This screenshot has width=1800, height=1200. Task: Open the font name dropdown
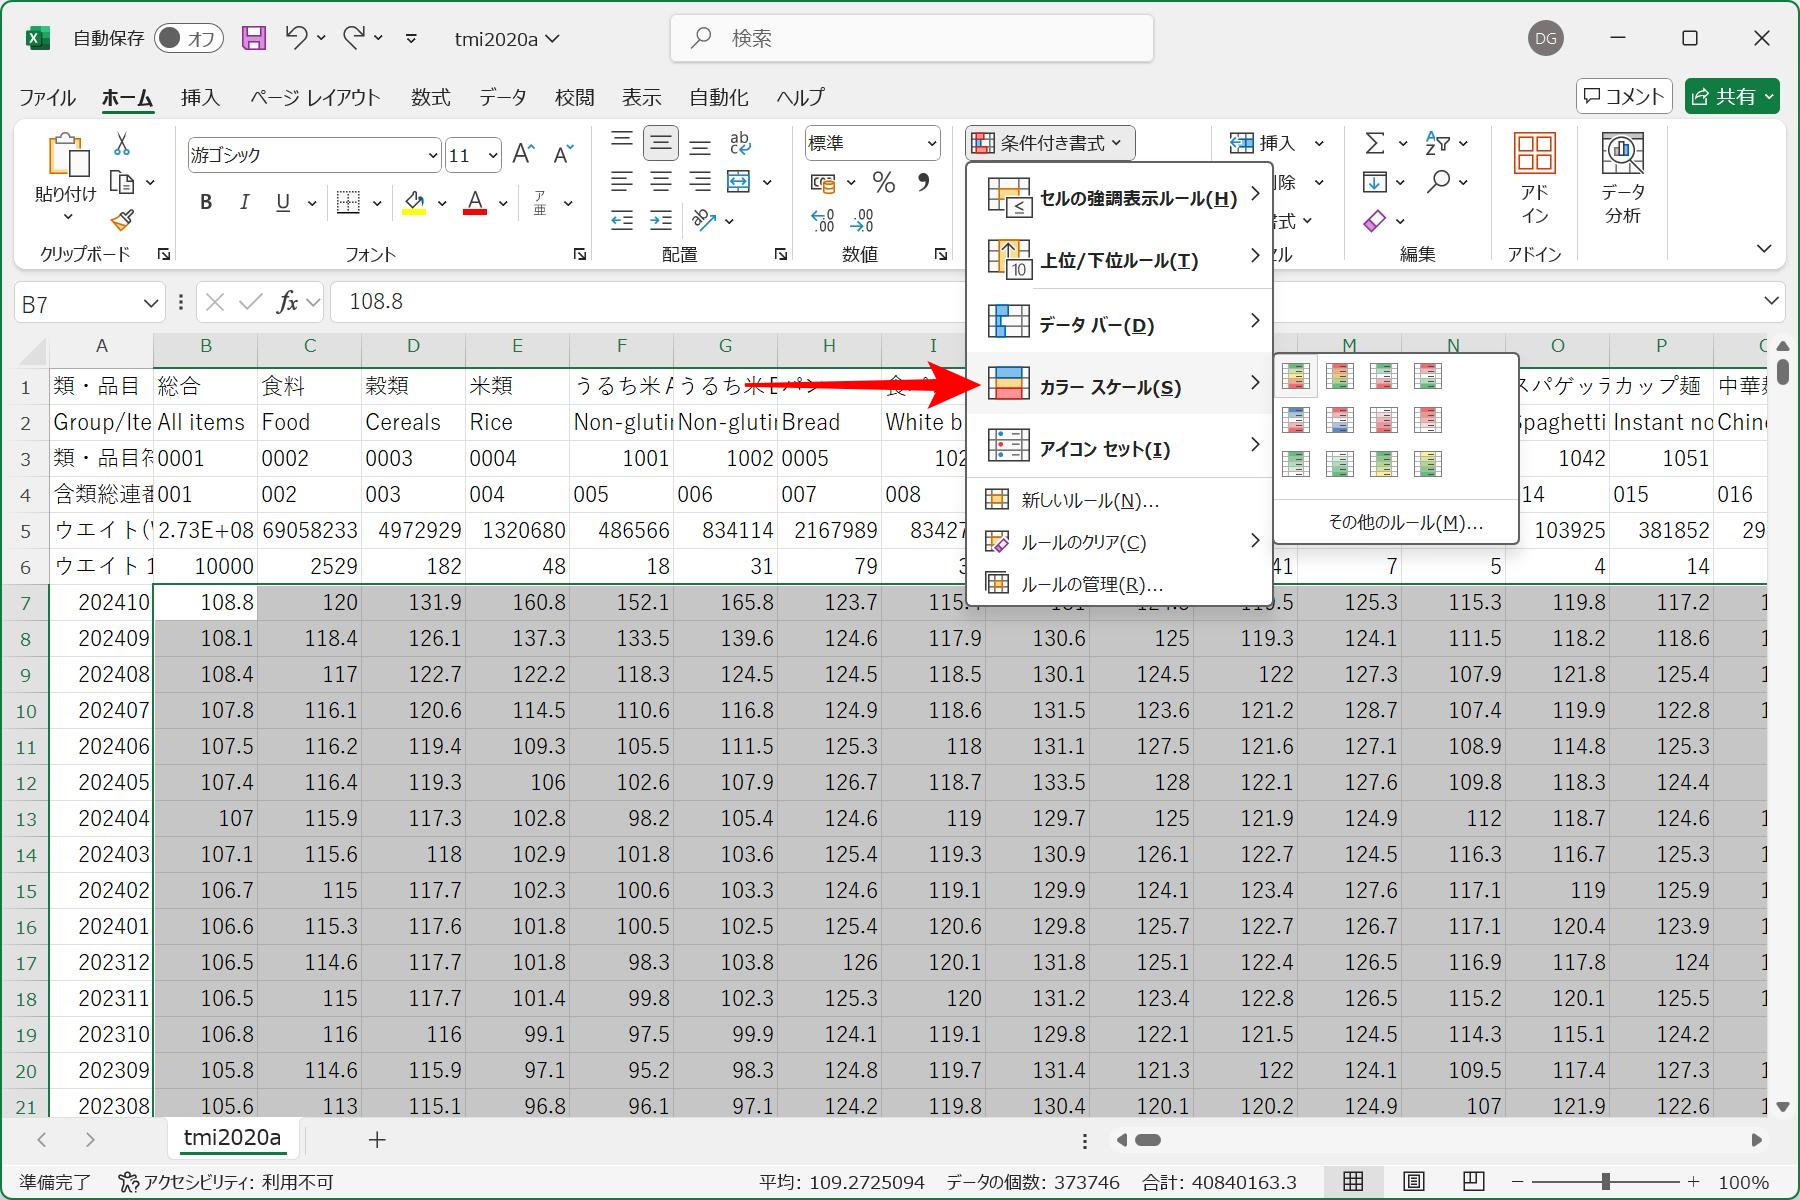click(432, 155)
